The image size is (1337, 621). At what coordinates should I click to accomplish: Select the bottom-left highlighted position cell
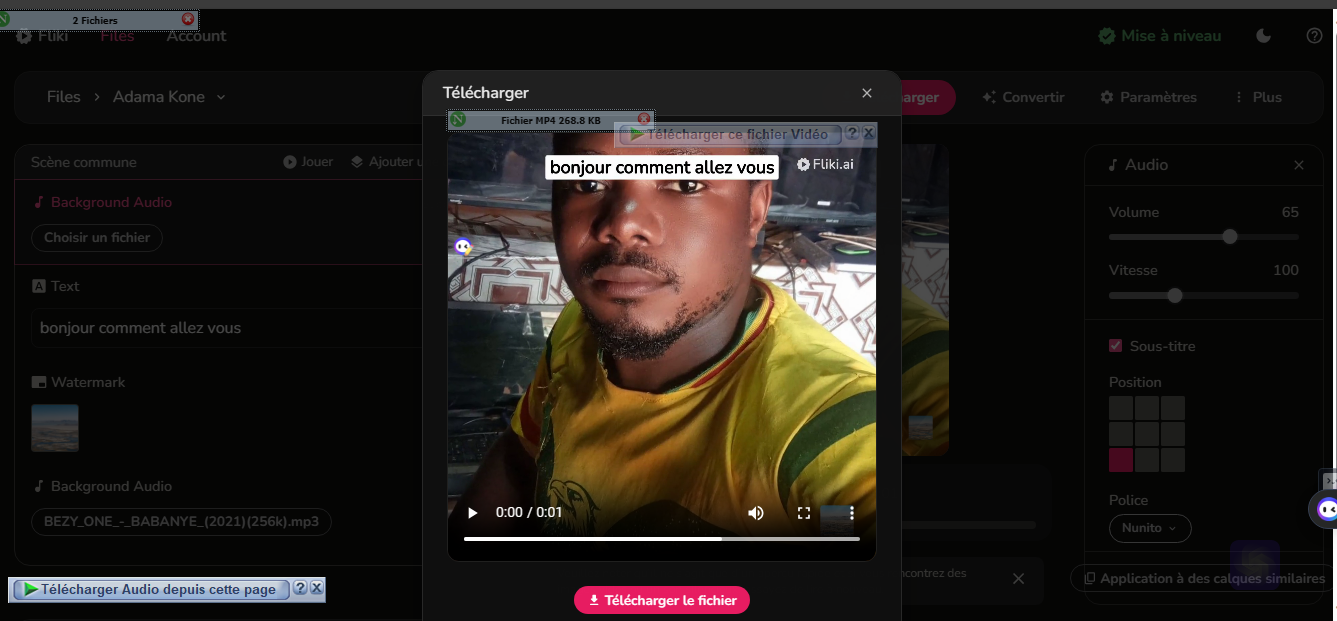tap(1121, 460)
